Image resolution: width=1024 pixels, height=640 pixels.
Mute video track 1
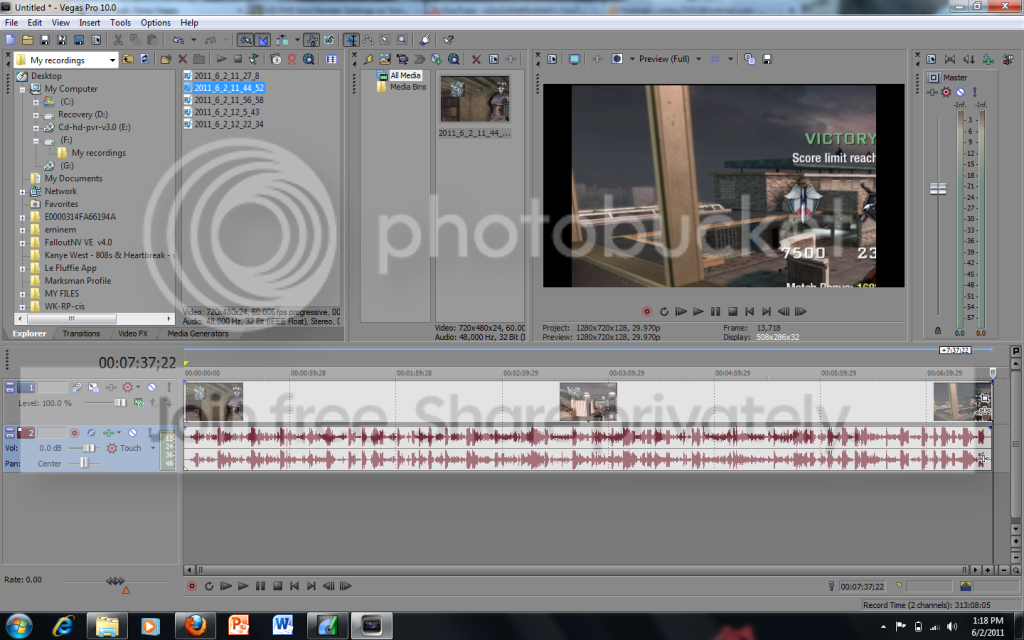pyautogui.click(x=152, y=387)
